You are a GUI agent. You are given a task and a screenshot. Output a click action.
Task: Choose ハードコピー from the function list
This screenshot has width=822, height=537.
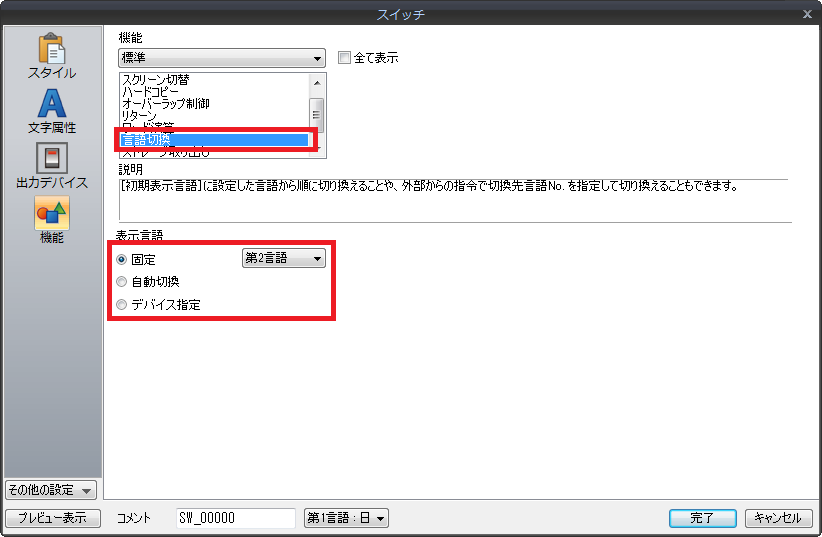click(x=150, y=91)
